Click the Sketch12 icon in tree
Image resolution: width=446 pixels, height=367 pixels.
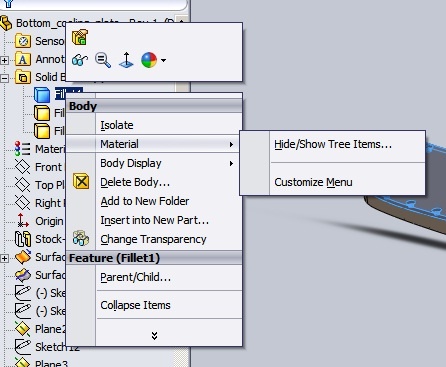(23, 347)
